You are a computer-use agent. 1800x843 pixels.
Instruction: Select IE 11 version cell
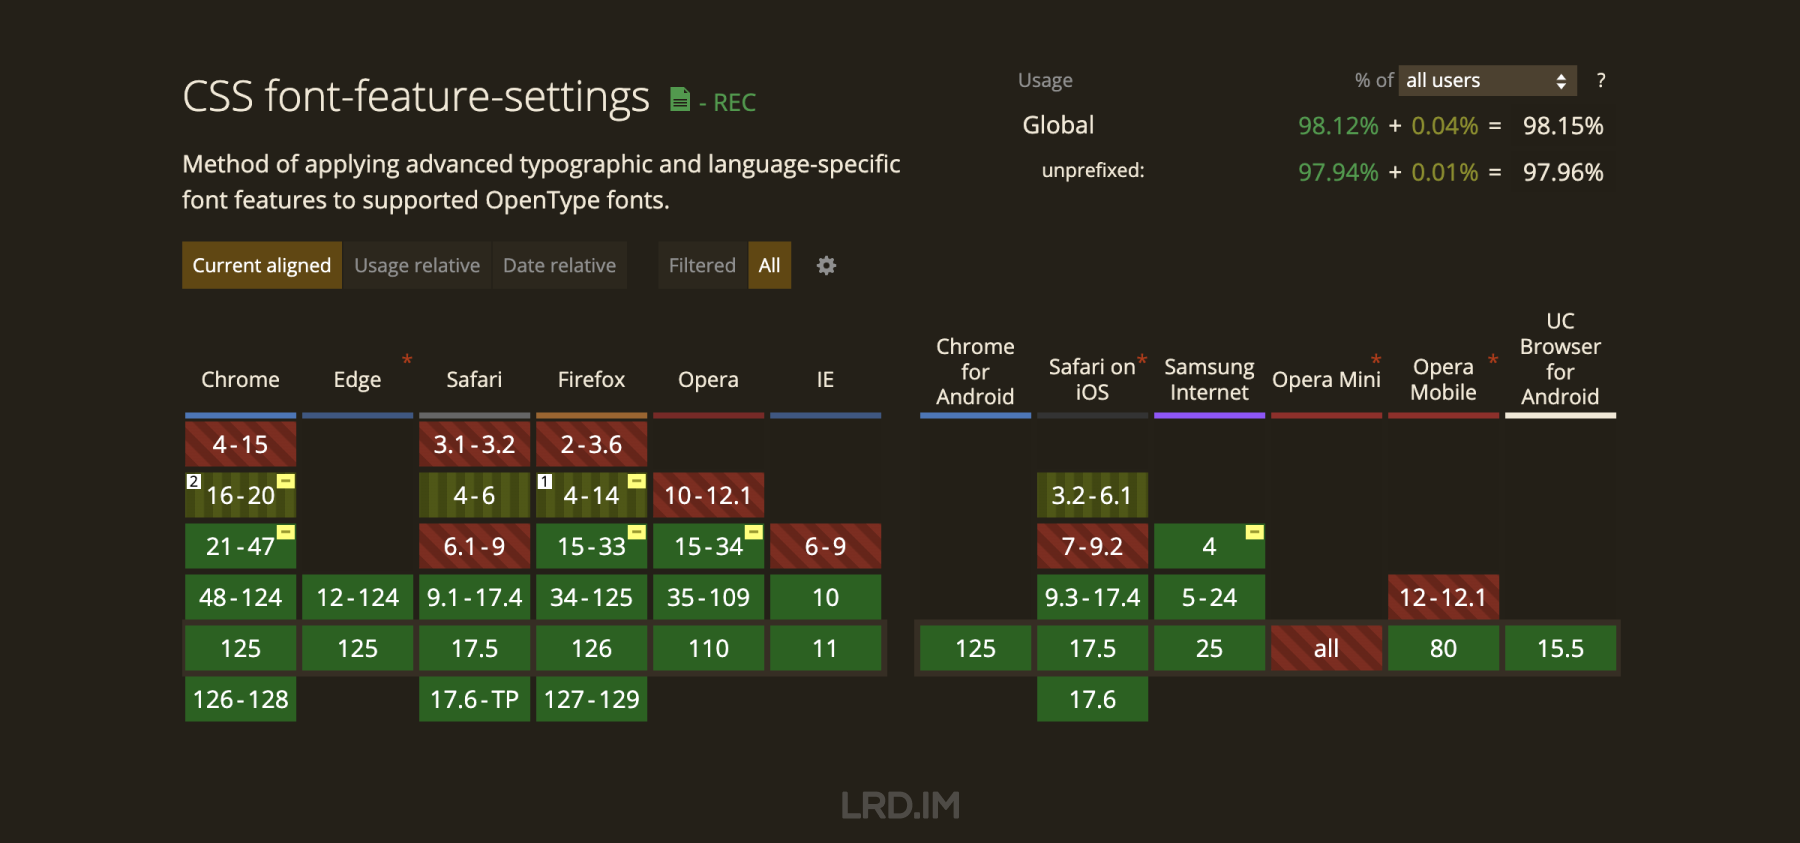[825, 648]
